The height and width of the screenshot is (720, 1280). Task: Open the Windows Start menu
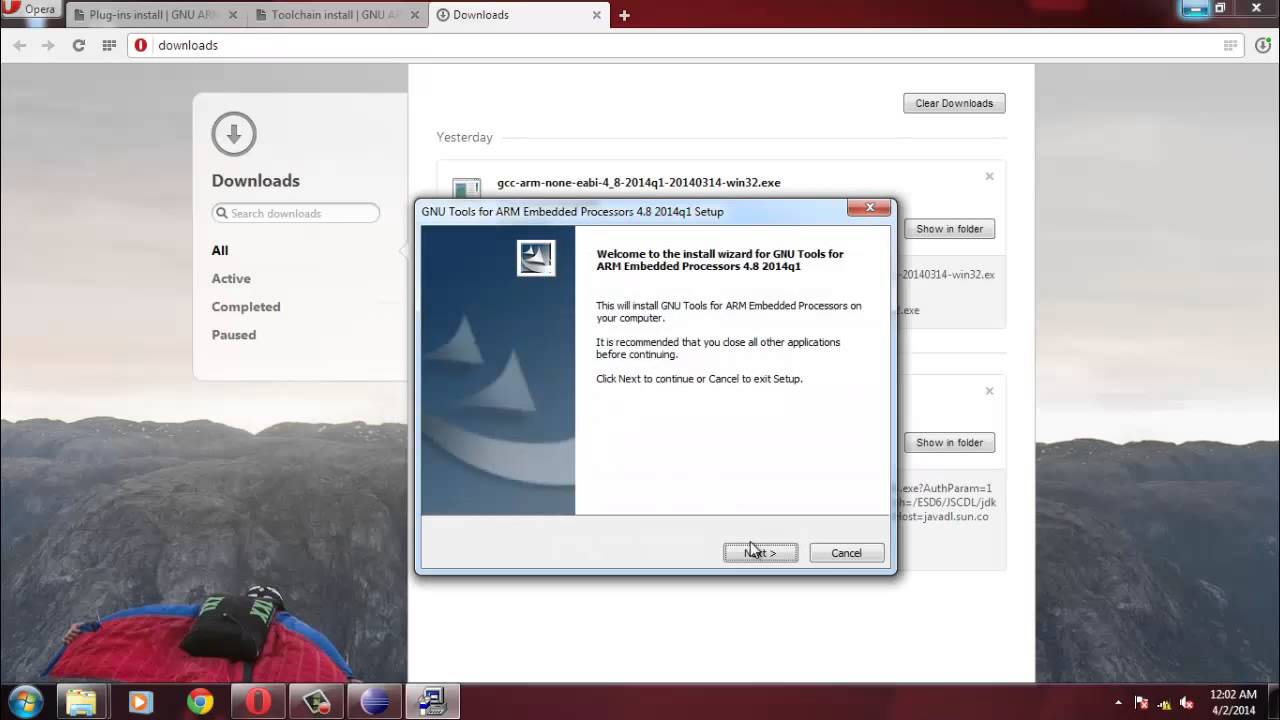(x=23, y=701)
